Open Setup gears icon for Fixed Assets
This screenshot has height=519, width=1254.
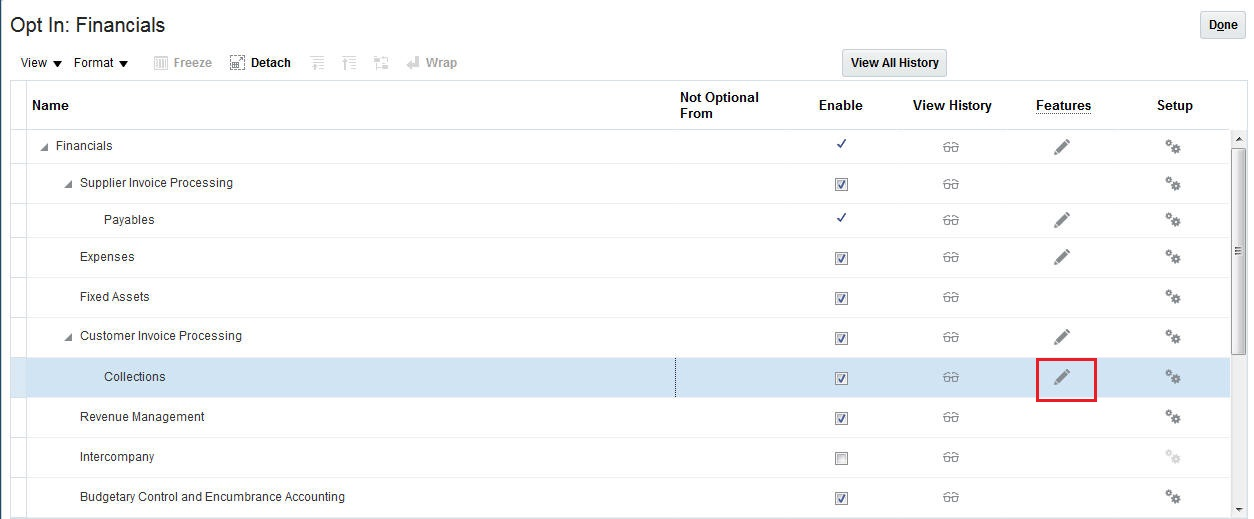click(1173, 297)
